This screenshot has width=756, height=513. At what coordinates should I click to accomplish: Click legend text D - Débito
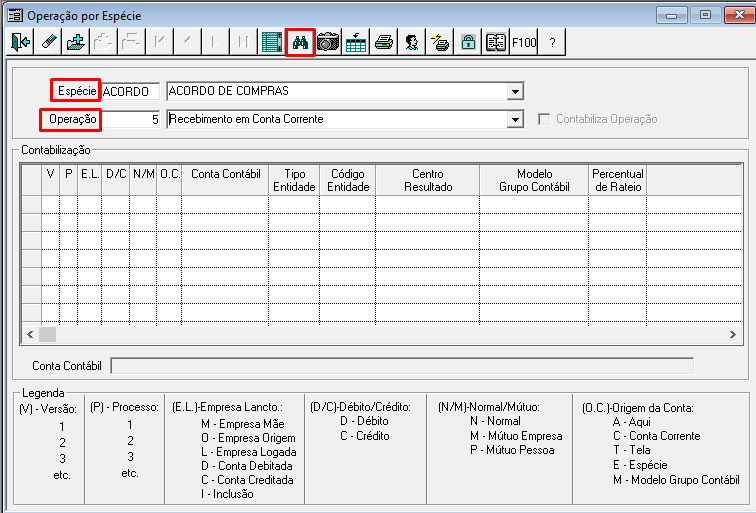tap(364, 421)
